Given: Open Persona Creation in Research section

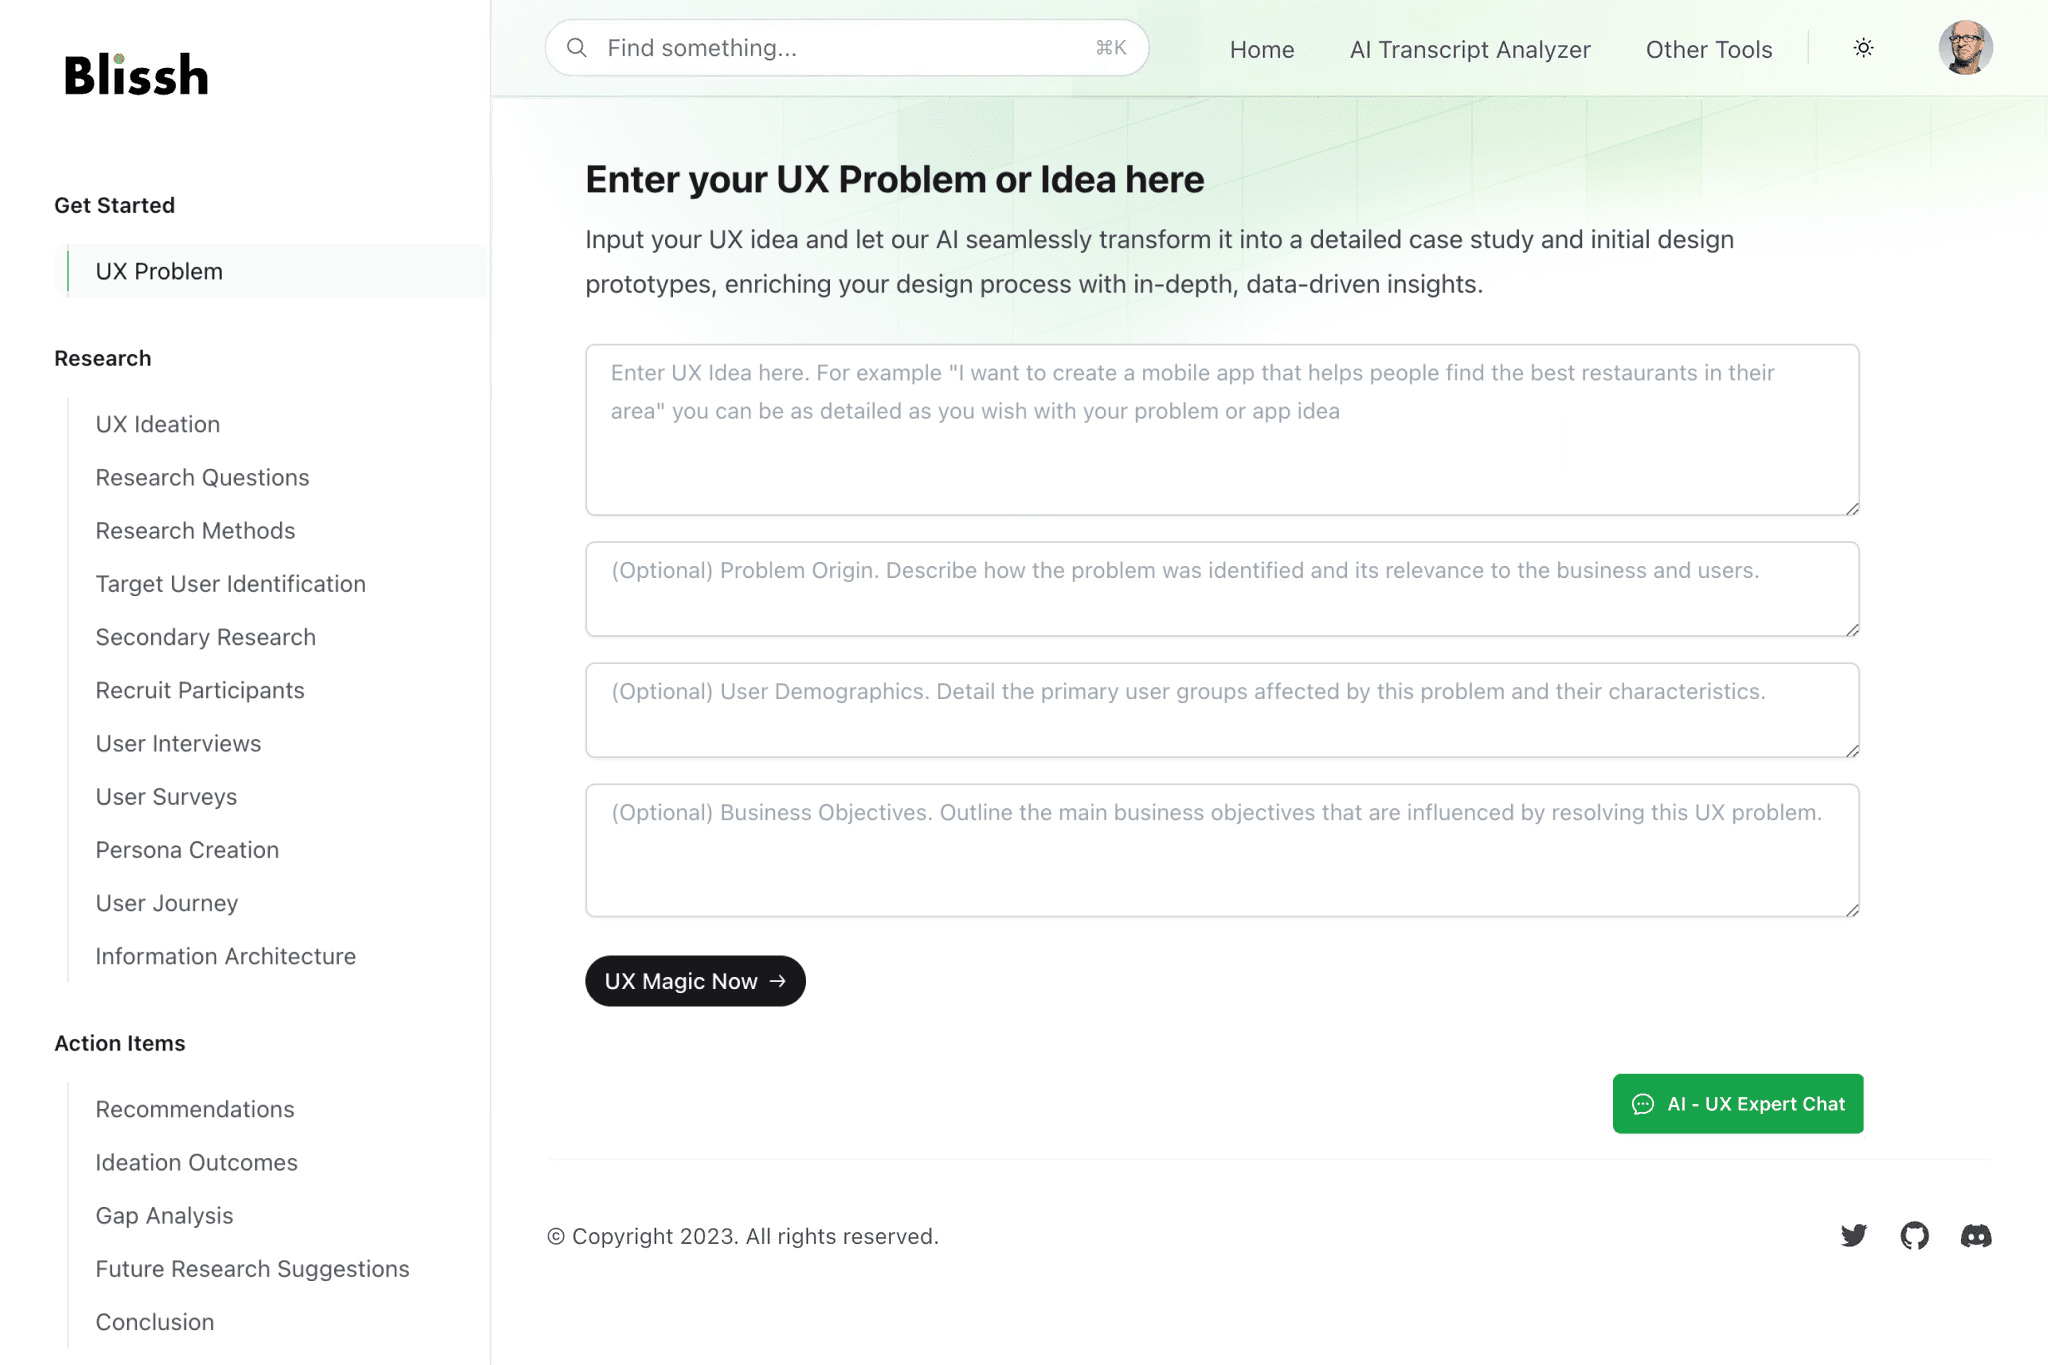Looking at the screenshot, I should click(187, 849).
